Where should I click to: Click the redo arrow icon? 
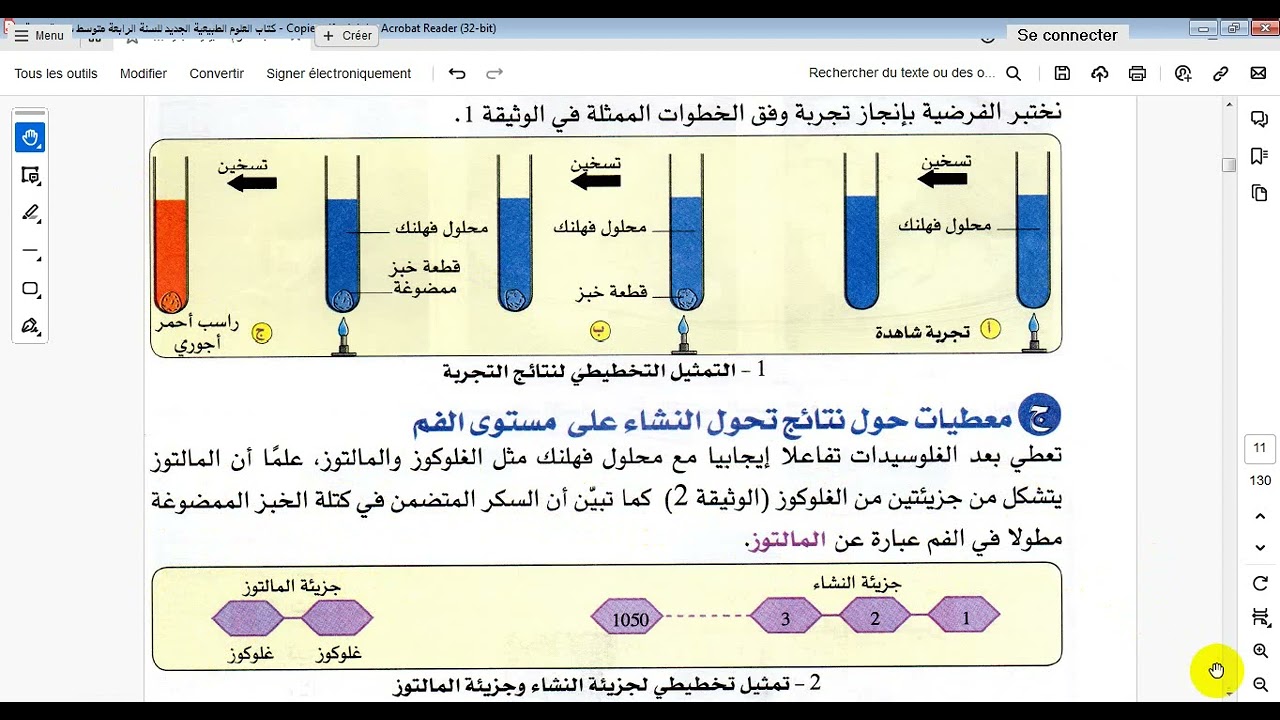point(494,74)
